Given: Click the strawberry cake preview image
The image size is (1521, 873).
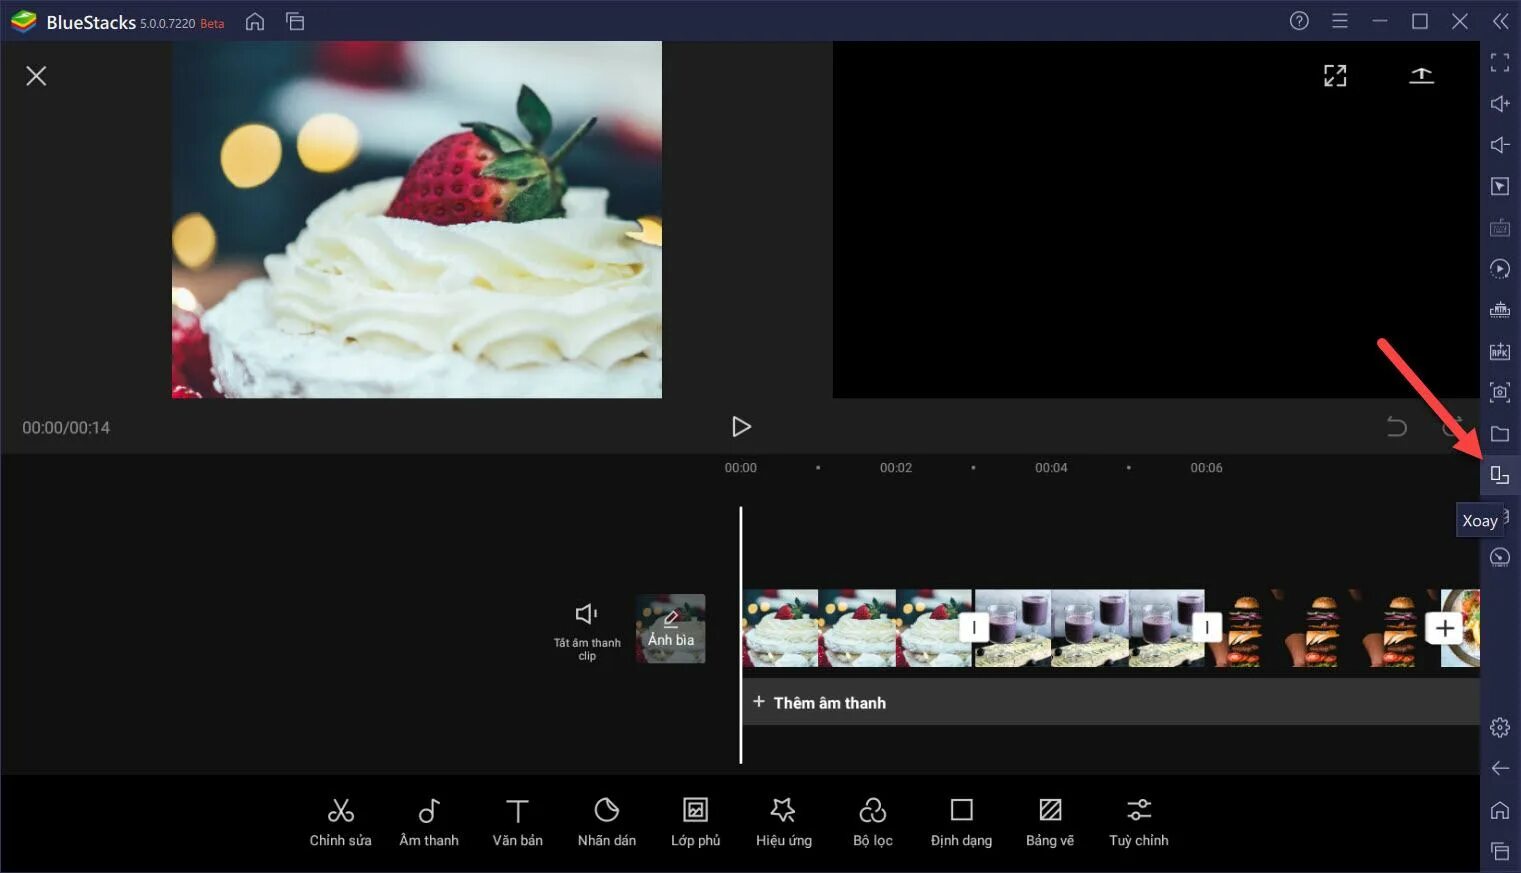Looking at the screenshot, I should (x=417, y=219).
